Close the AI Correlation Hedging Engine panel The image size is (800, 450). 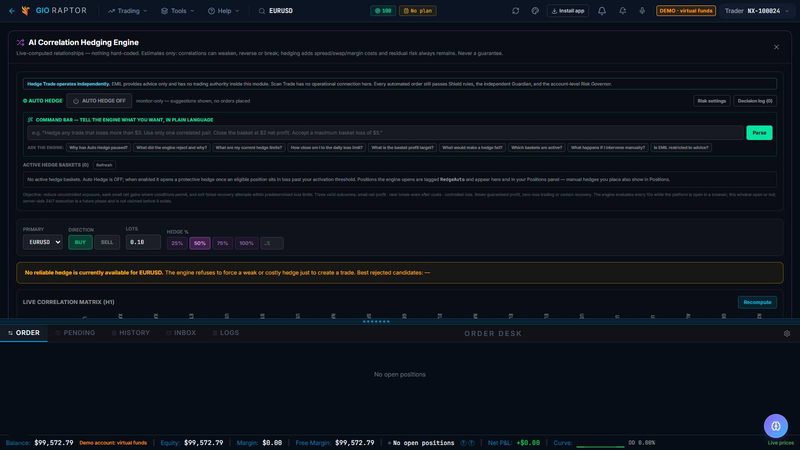click(776, 47)
